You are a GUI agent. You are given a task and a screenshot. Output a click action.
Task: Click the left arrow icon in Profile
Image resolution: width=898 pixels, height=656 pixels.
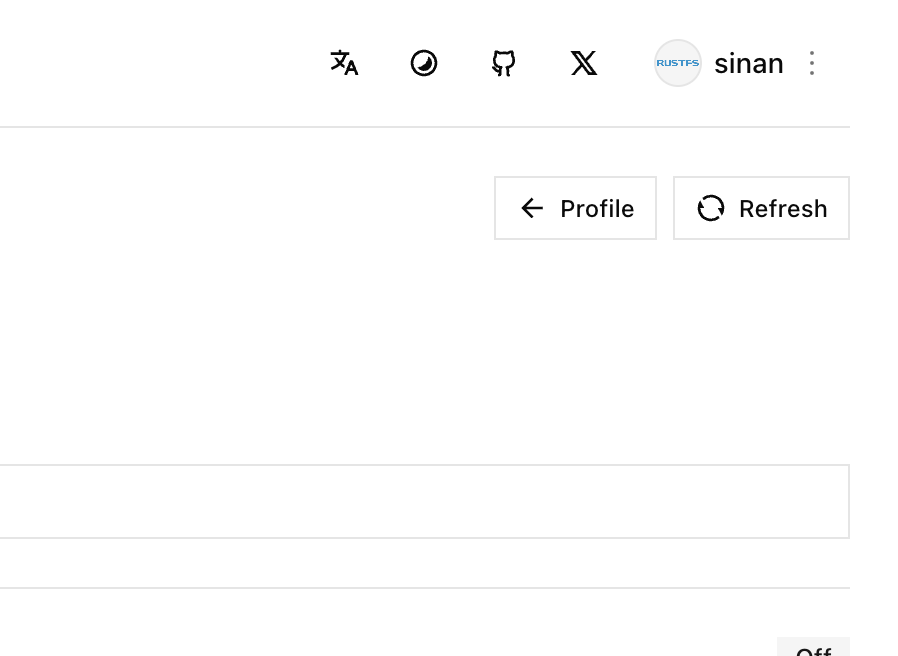[532, 208]
